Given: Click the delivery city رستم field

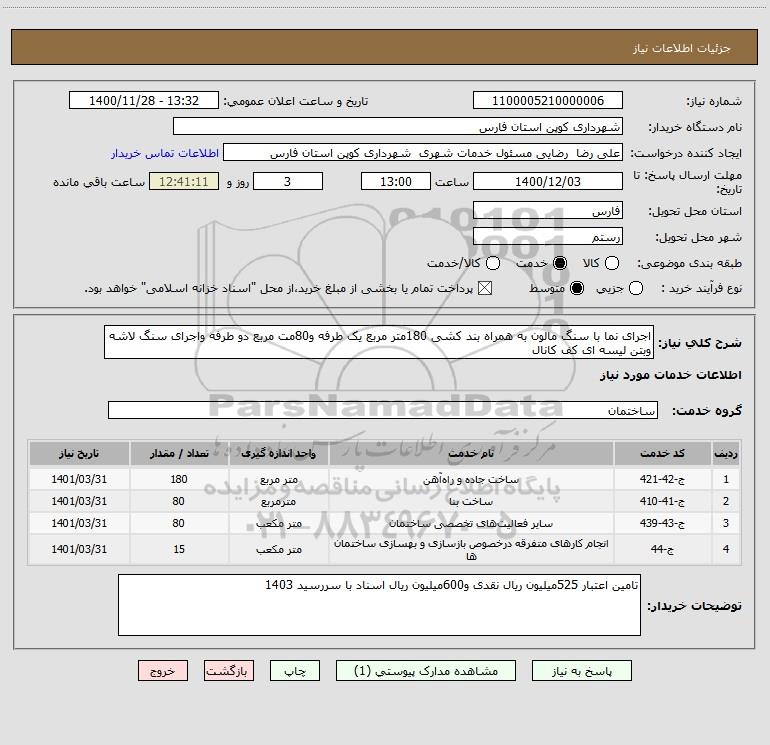Looking at the screenshot, I should point(548,237).
